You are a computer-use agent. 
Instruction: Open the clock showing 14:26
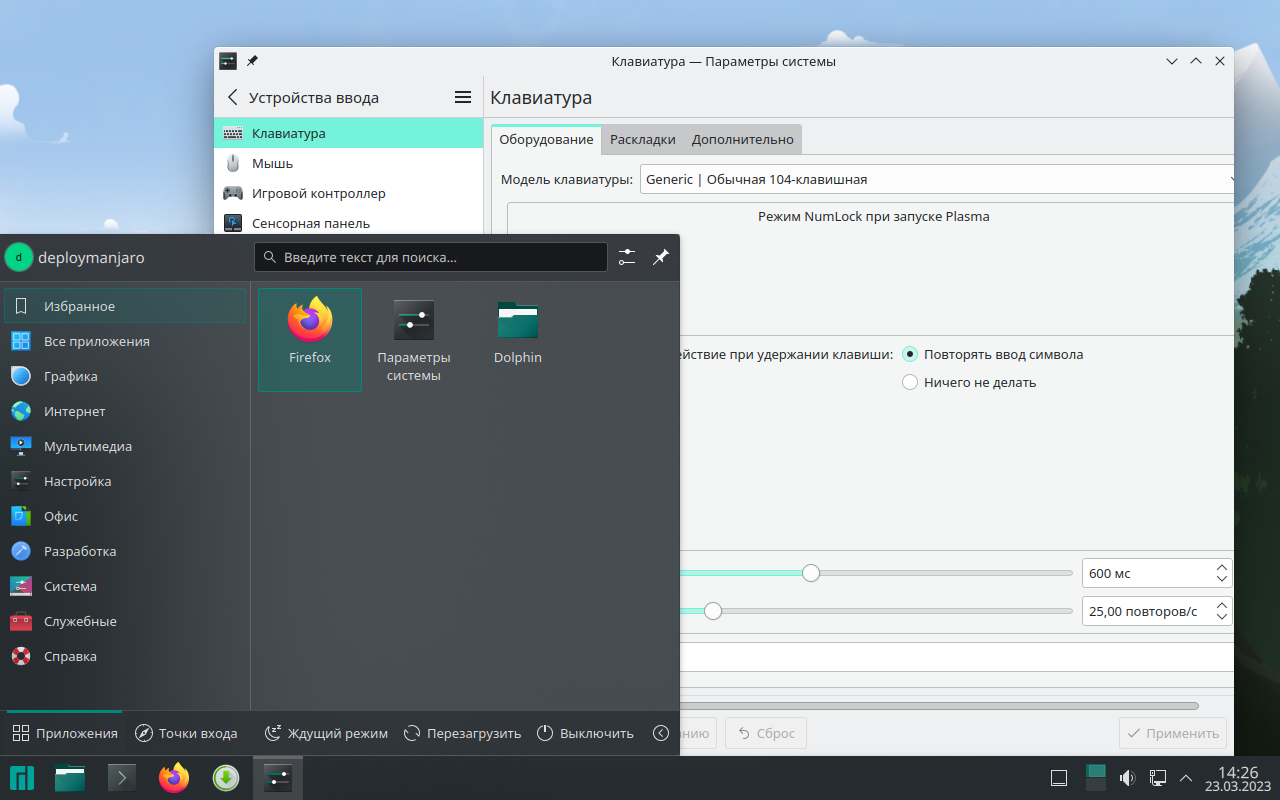coord(1237,778)
